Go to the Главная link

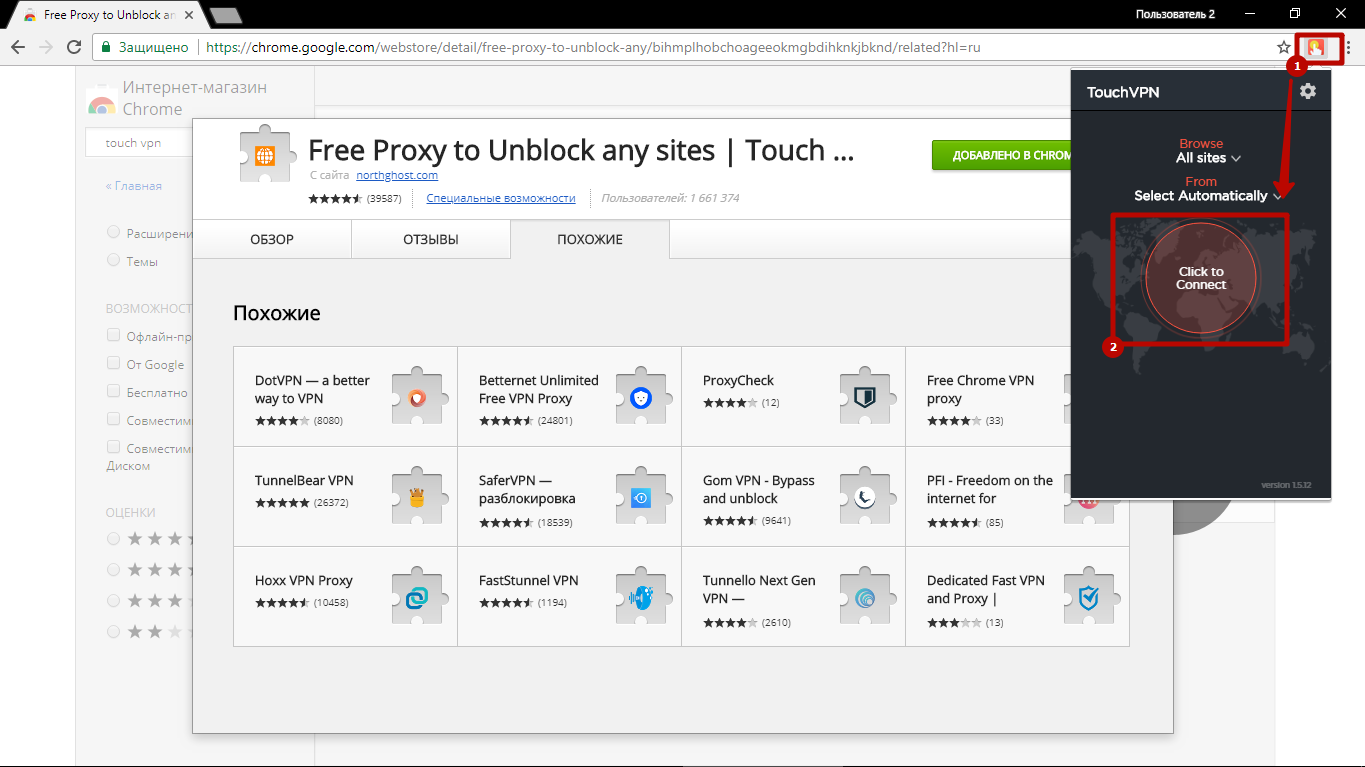tap(134, 186)
